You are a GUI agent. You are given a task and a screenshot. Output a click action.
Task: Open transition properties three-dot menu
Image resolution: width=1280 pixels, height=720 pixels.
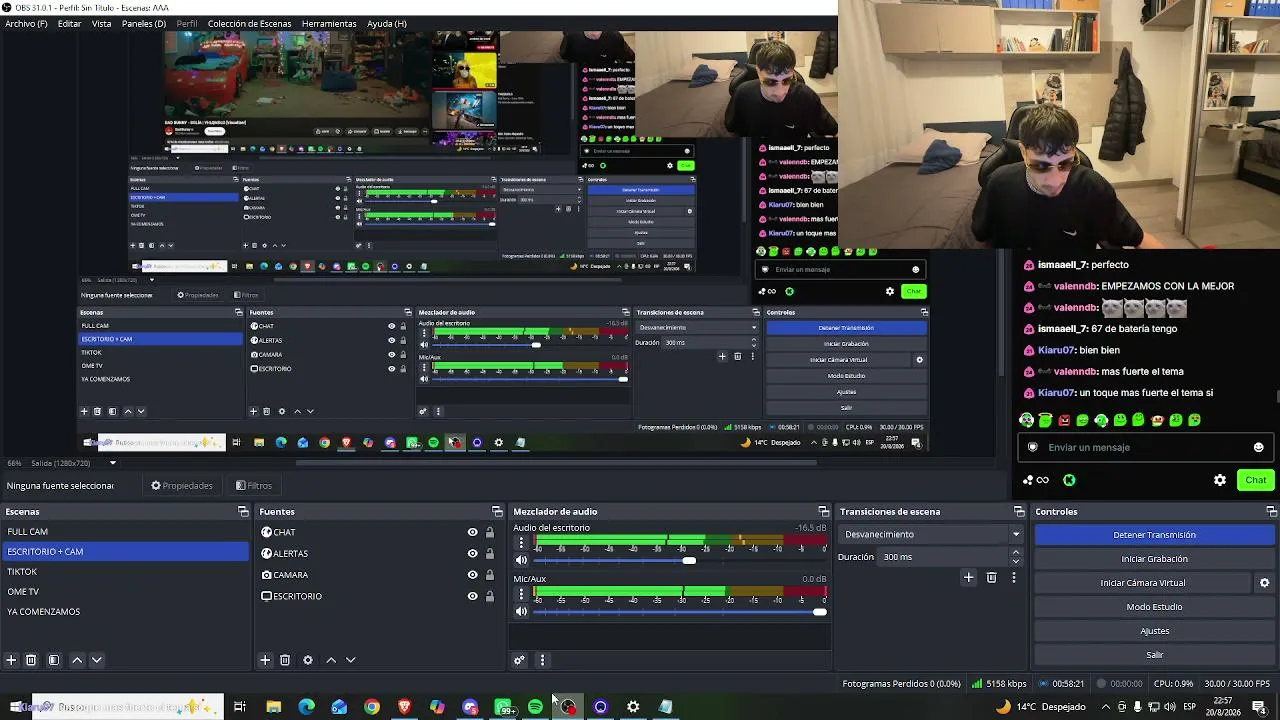pos(1014,577)
